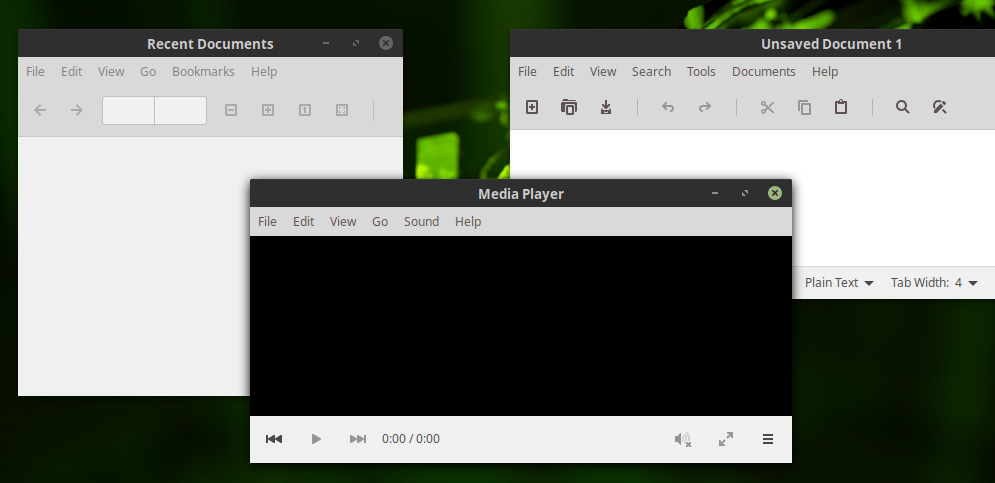
Task: Click the Copy icon in editor toolbar
Action: [804, 107]
